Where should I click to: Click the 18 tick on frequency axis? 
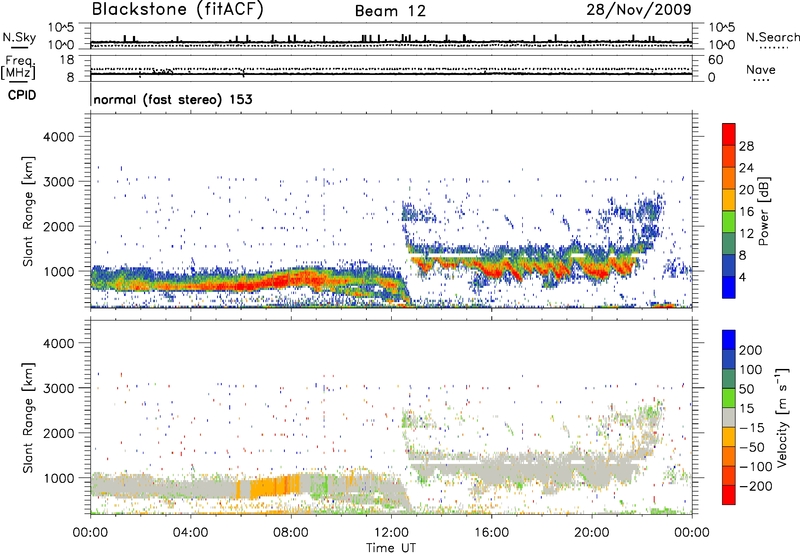point(67,60)
